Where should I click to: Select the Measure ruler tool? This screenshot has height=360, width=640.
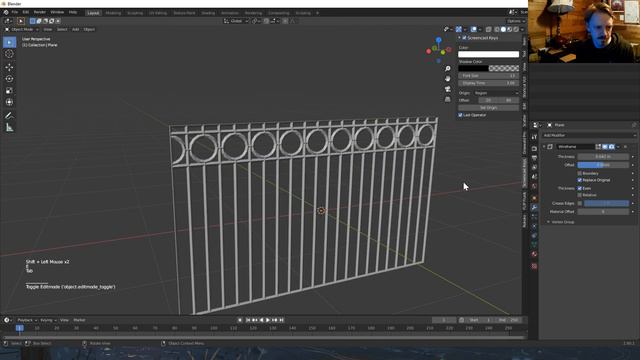(9, 128)
